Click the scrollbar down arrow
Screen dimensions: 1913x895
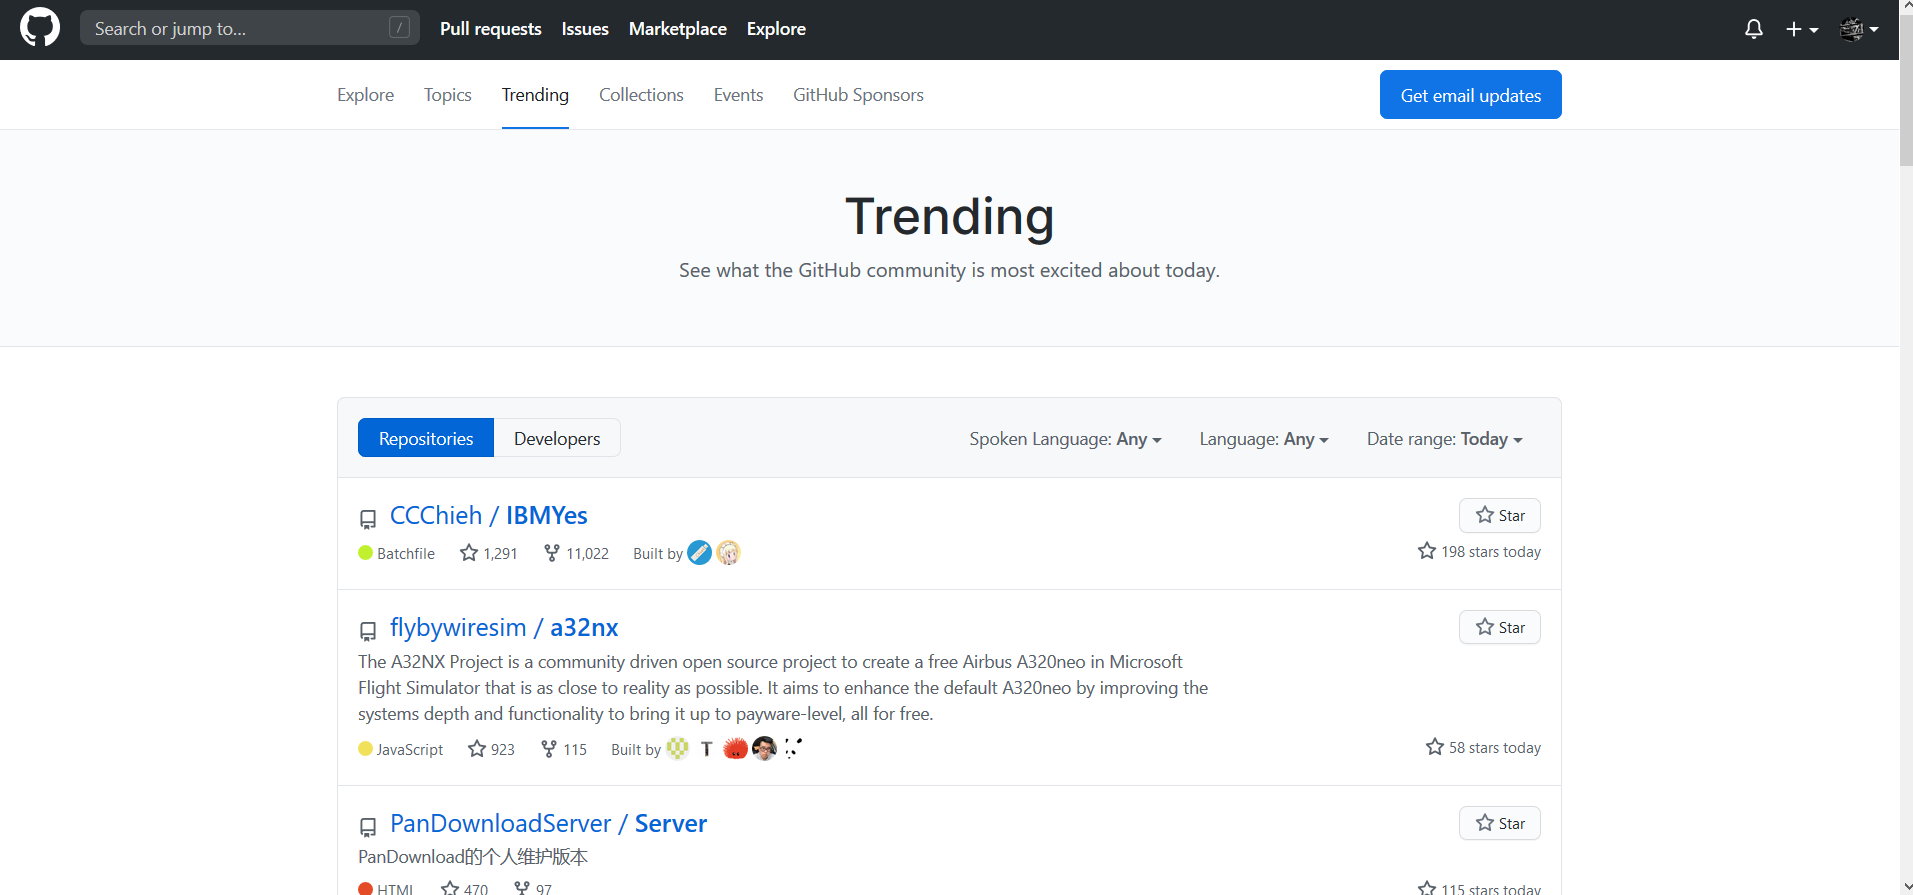(1906, 887)
